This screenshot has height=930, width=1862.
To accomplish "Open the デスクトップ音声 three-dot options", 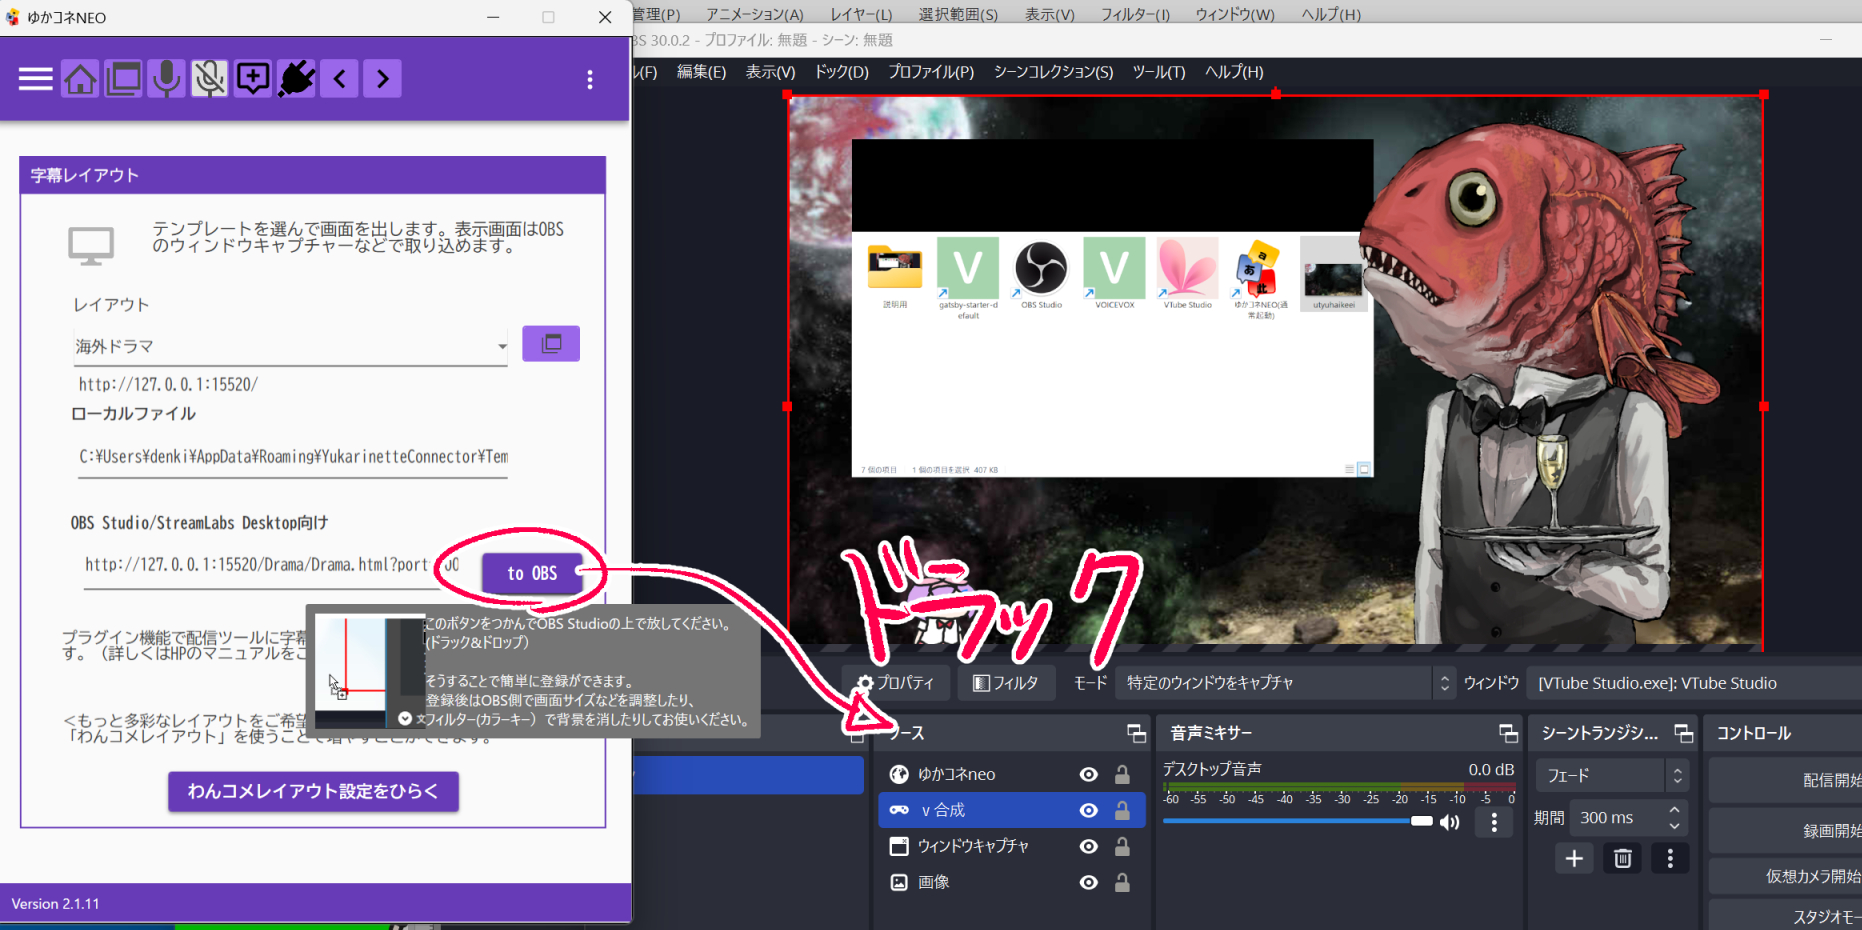I will pyautogui.click(x=1495, y=822).
